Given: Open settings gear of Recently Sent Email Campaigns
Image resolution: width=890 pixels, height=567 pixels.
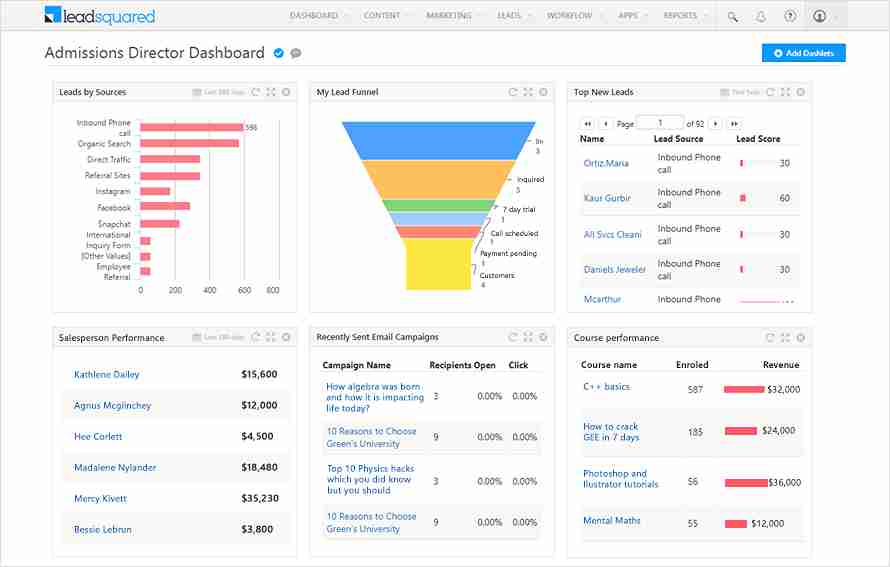Looking at the screenshot, I should point(543,337).
